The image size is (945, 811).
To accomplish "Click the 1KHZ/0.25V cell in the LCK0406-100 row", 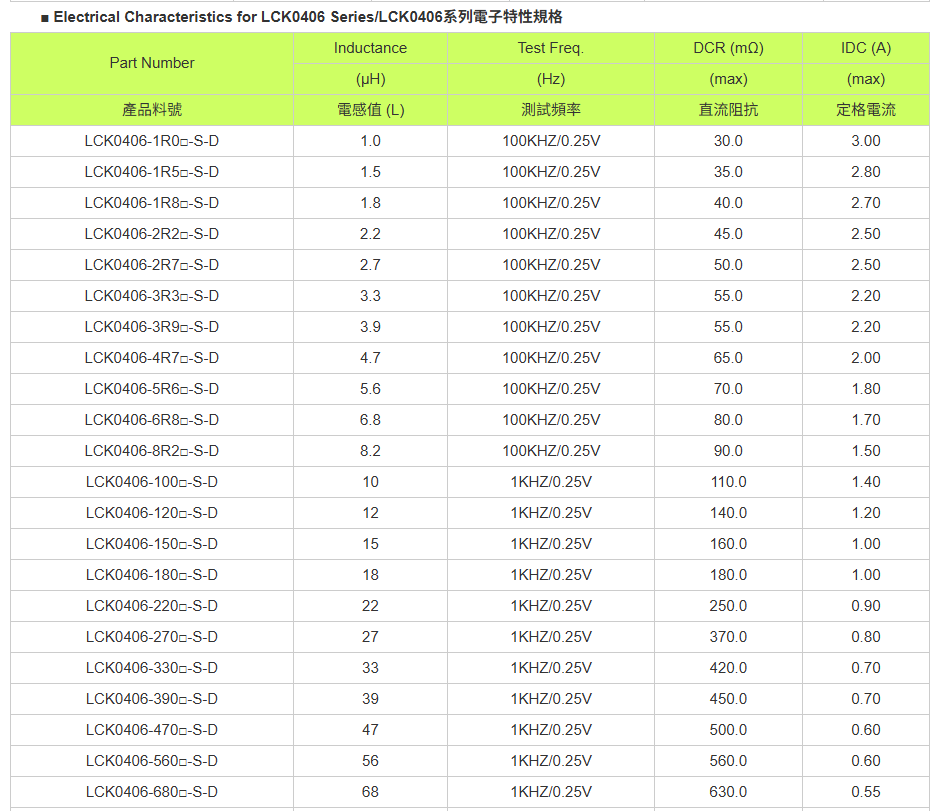I will point(551,482).
